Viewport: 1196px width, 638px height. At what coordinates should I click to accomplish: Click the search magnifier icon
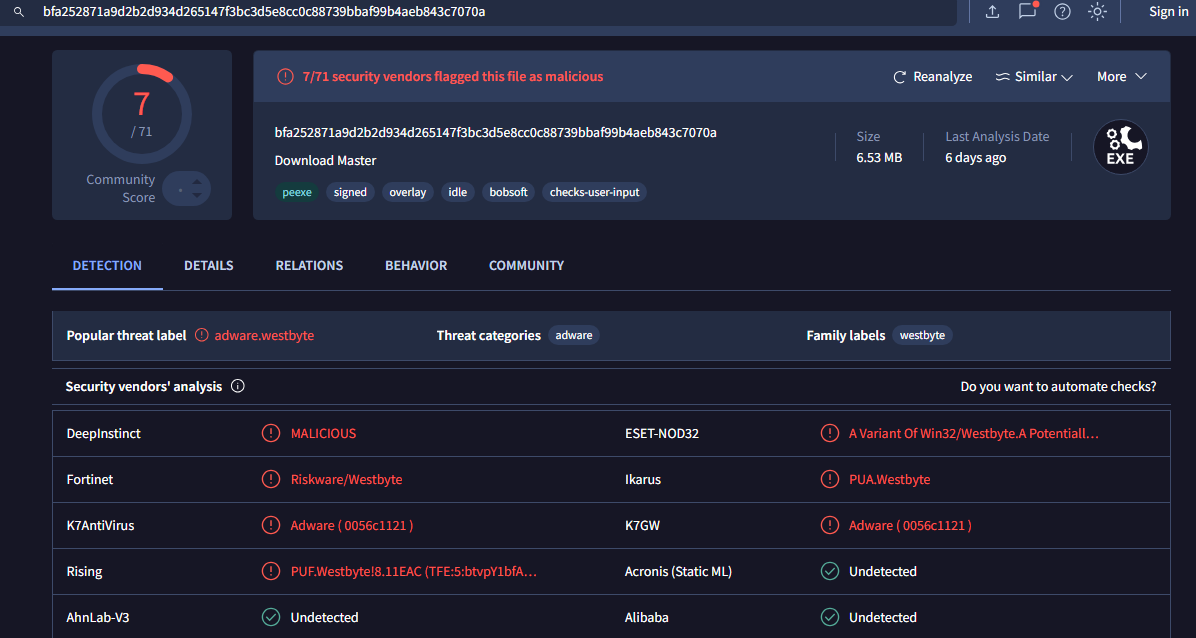(x=19, y=12)
